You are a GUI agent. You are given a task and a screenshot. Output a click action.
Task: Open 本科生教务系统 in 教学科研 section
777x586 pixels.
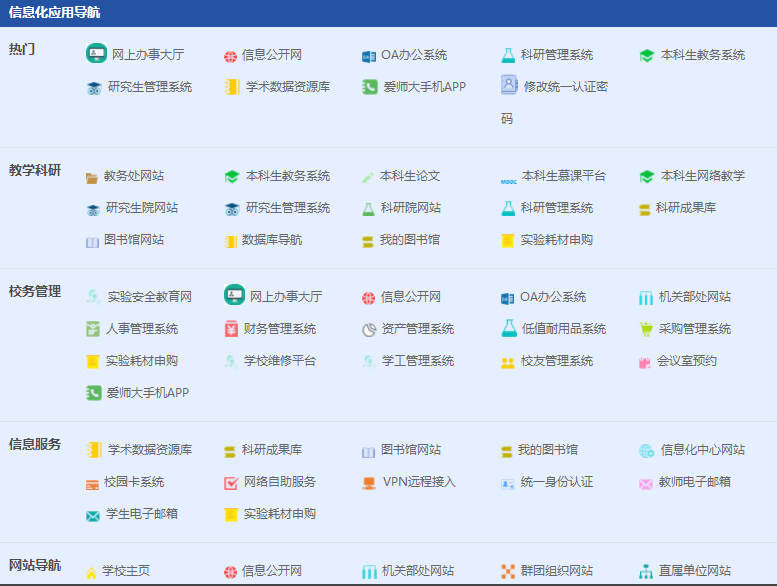pos(288,176)
